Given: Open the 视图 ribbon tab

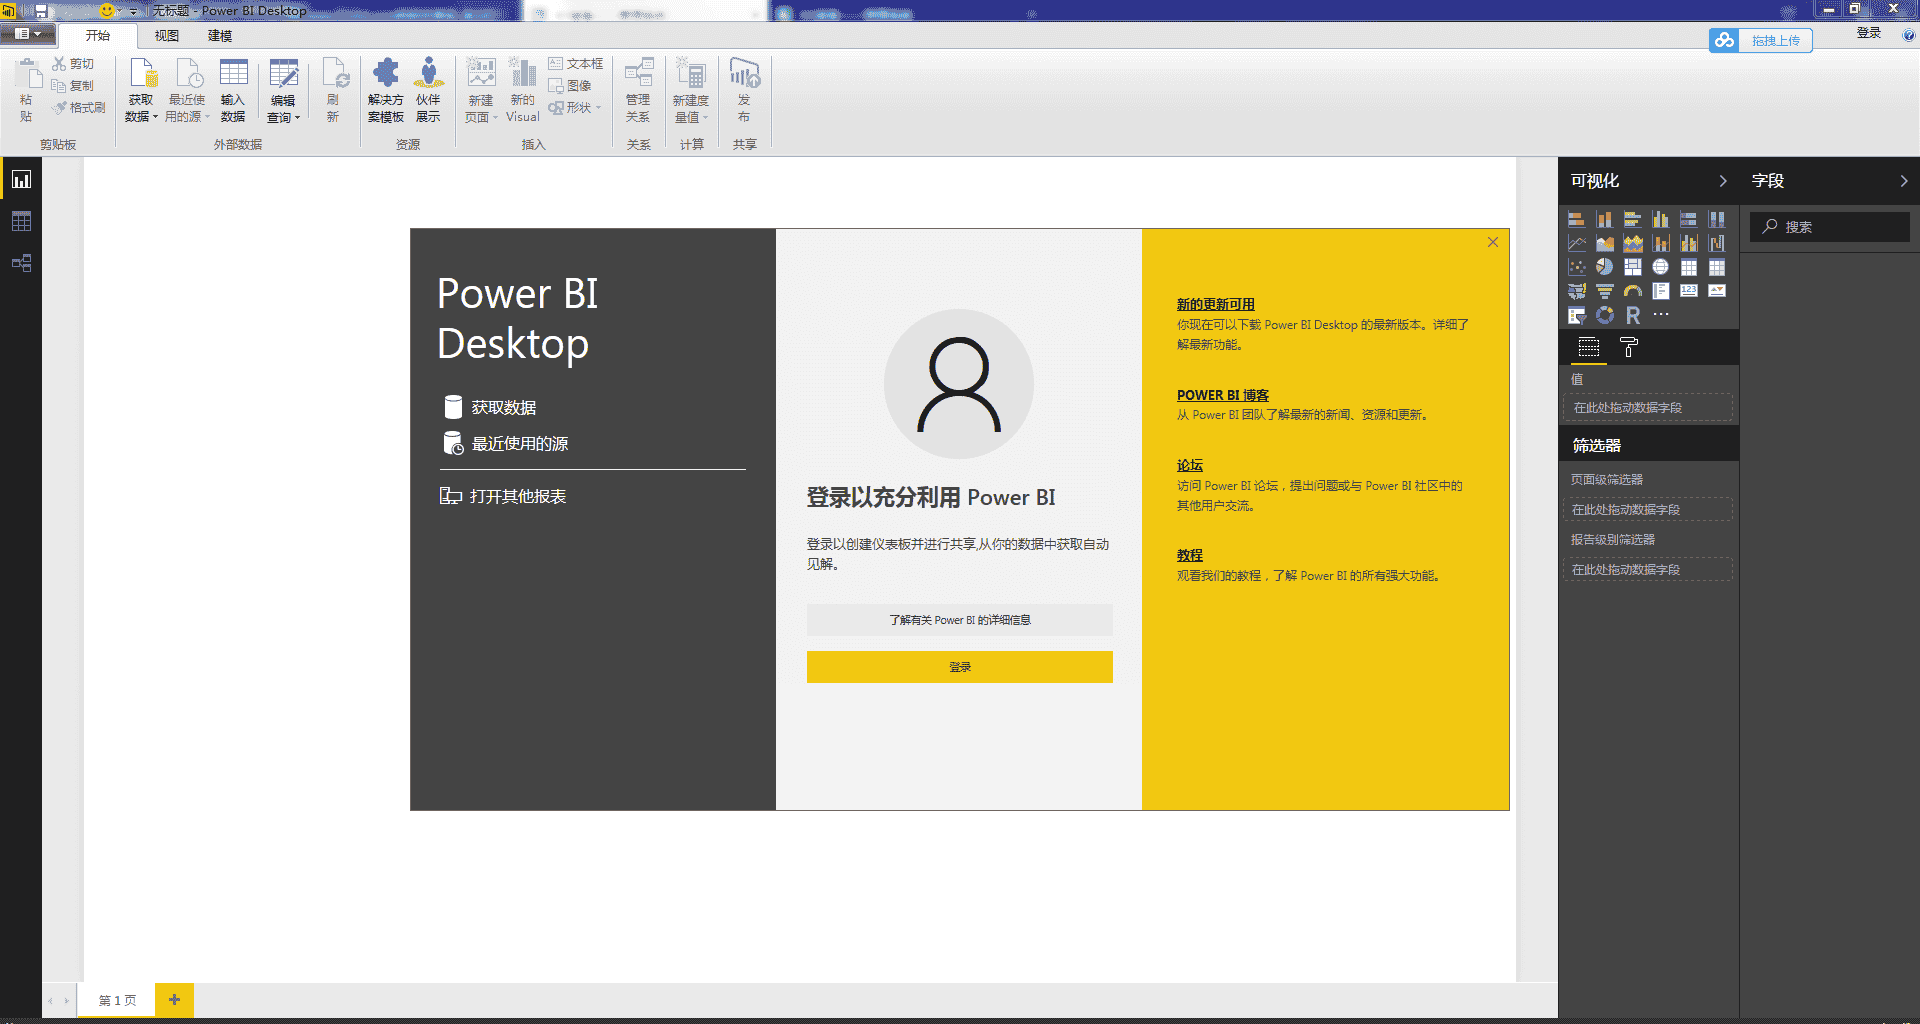Looking at the screenshot, I should click(166, 36).
